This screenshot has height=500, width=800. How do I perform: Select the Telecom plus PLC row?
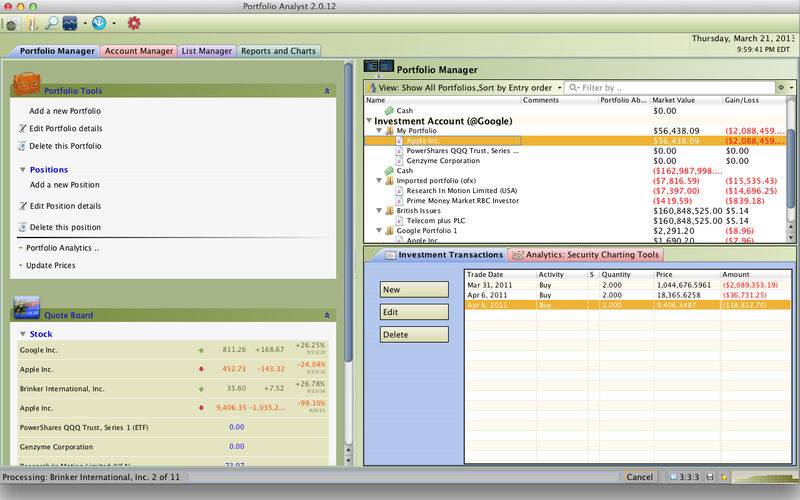click(577, 221)
